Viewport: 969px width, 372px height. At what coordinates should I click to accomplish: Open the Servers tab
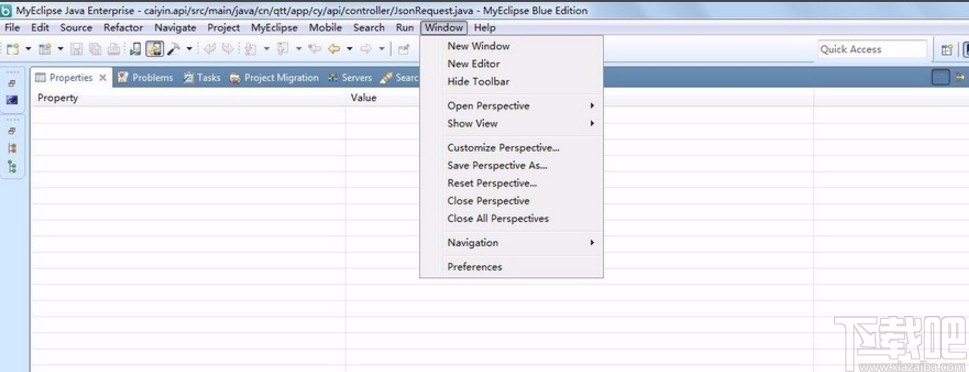point(350,78)
